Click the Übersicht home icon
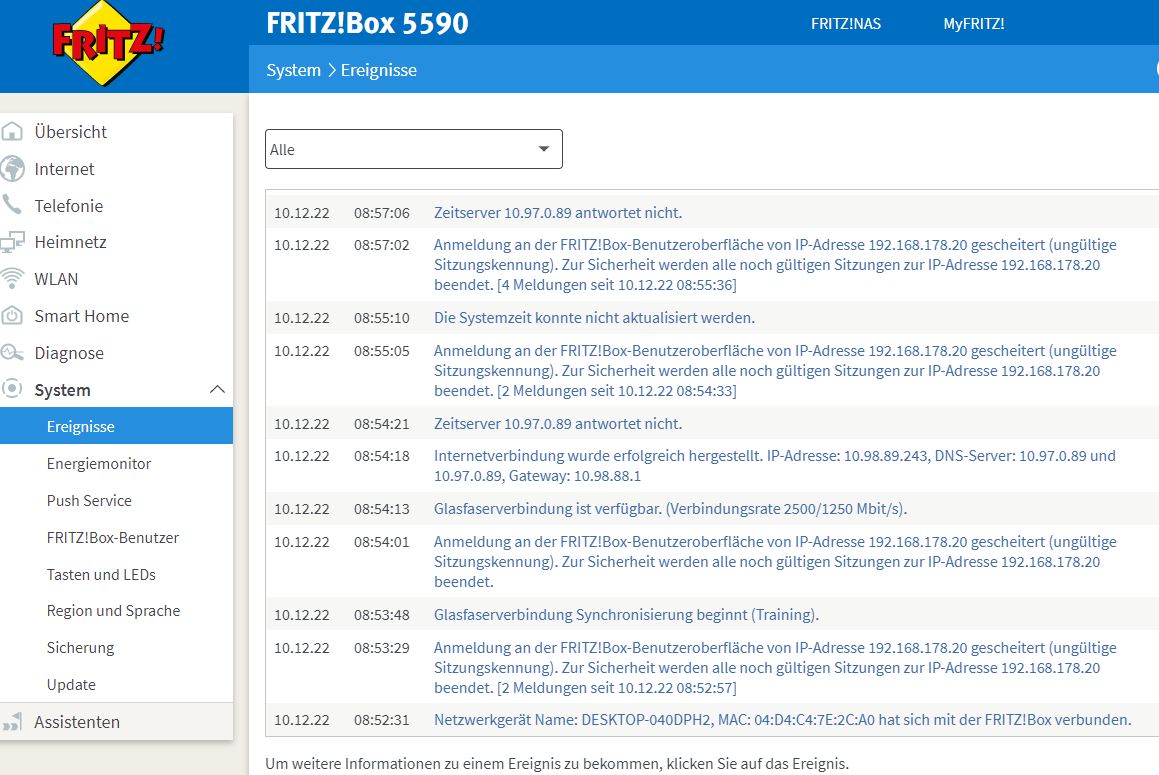Image resolution: width=1159 pixels, height=775 pixels. pyautogui.click(x=12, y=132)
